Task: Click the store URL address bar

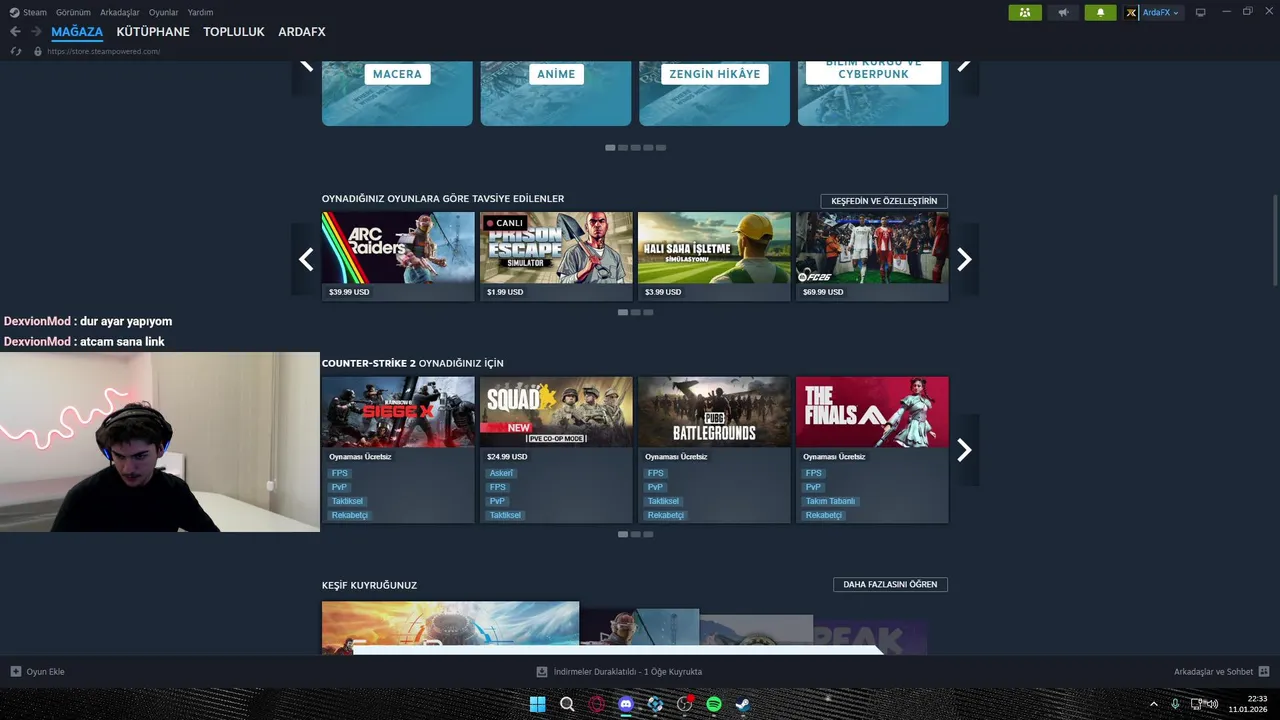Action: pyautogui.click(x=104, y=51)
